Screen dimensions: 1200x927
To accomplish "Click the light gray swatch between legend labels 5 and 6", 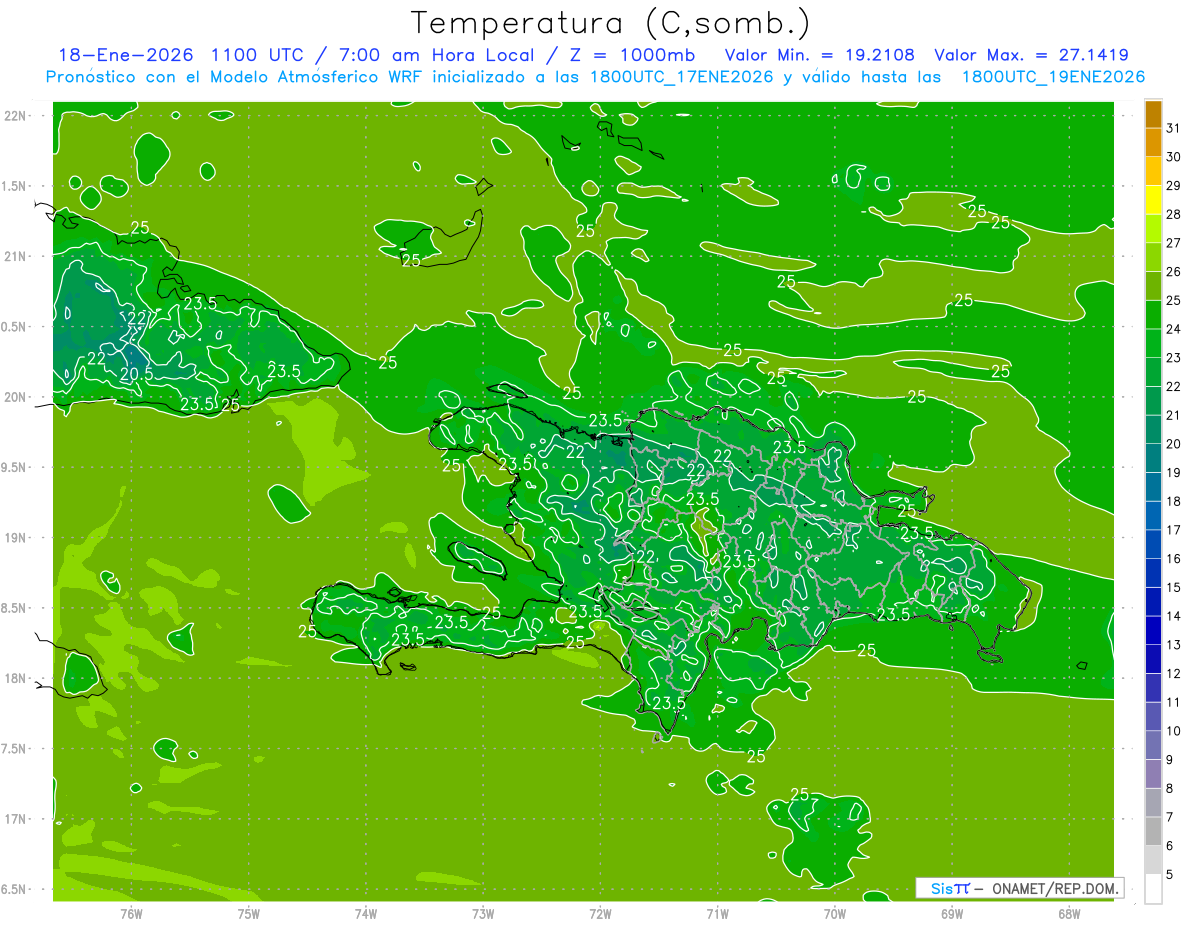I will pyautogui.click(x=1153, y=860).
